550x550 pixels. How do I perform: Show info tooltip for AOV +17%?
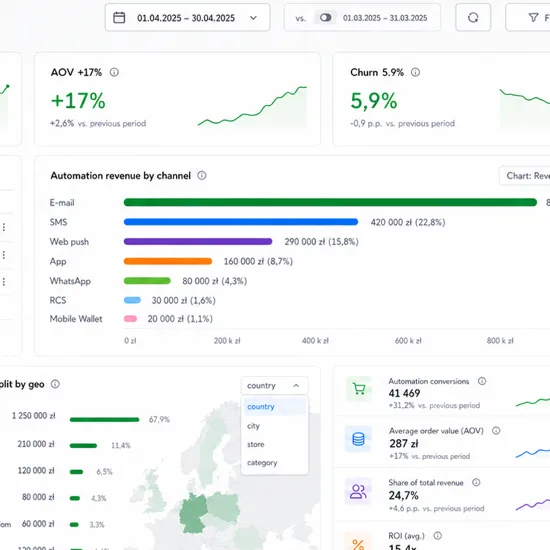114,72
